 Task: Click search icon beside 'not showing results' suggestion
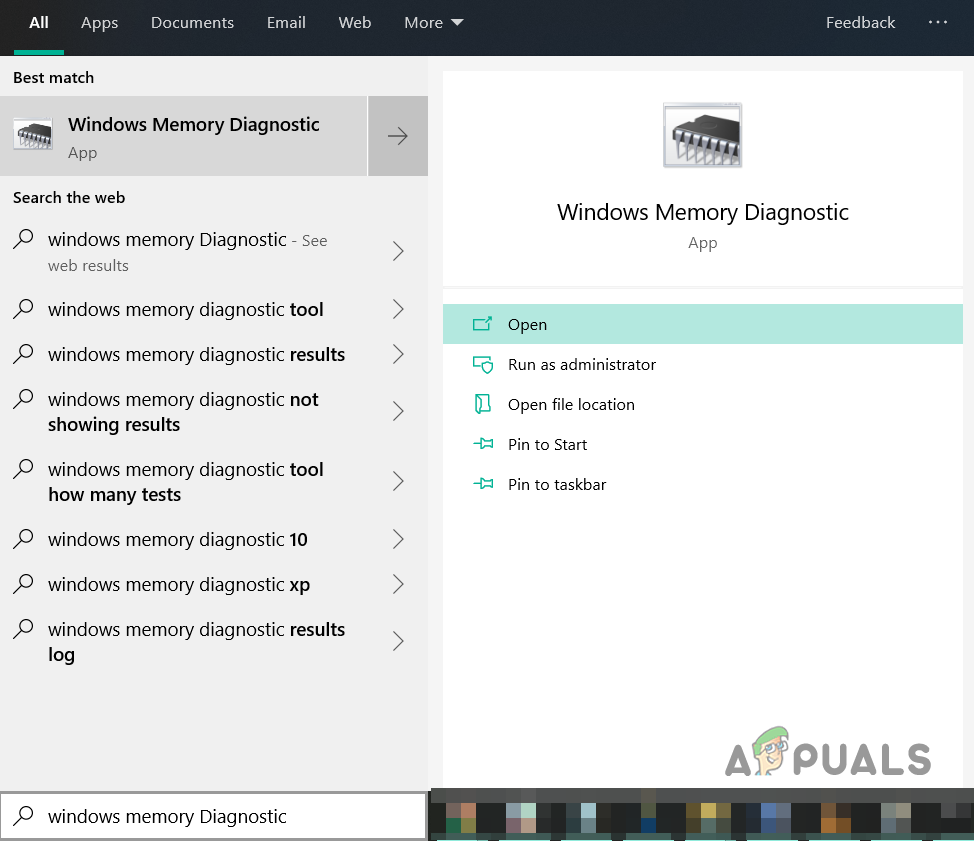click(23, 399)
